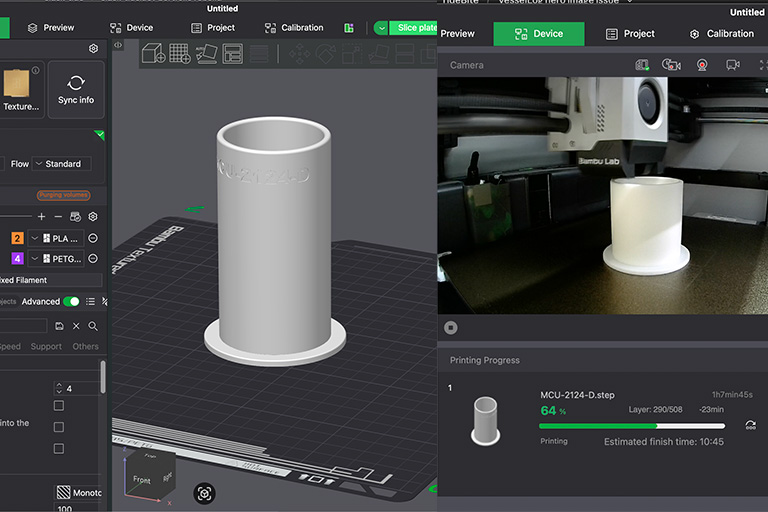Click the X icon beside save preset

[76, 326]
